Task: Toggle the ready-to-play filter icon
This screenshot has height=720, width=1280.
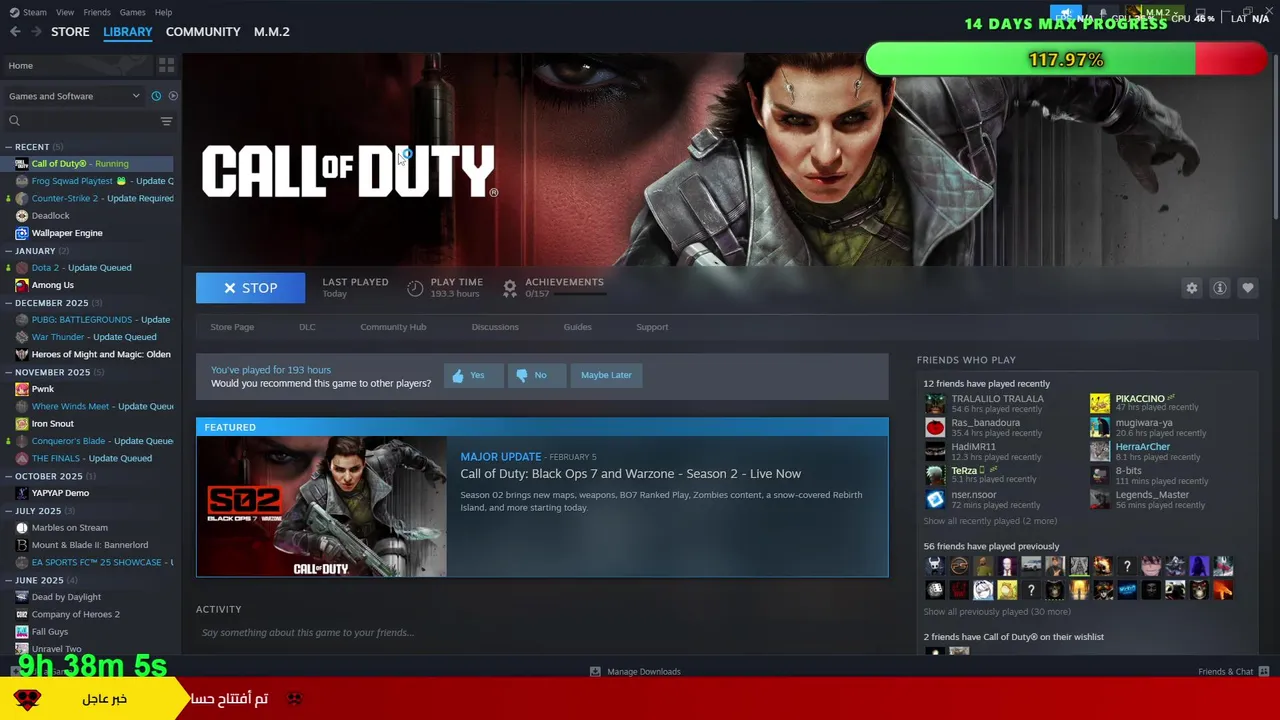Action: pyautogui.click(x=173, y=96)
